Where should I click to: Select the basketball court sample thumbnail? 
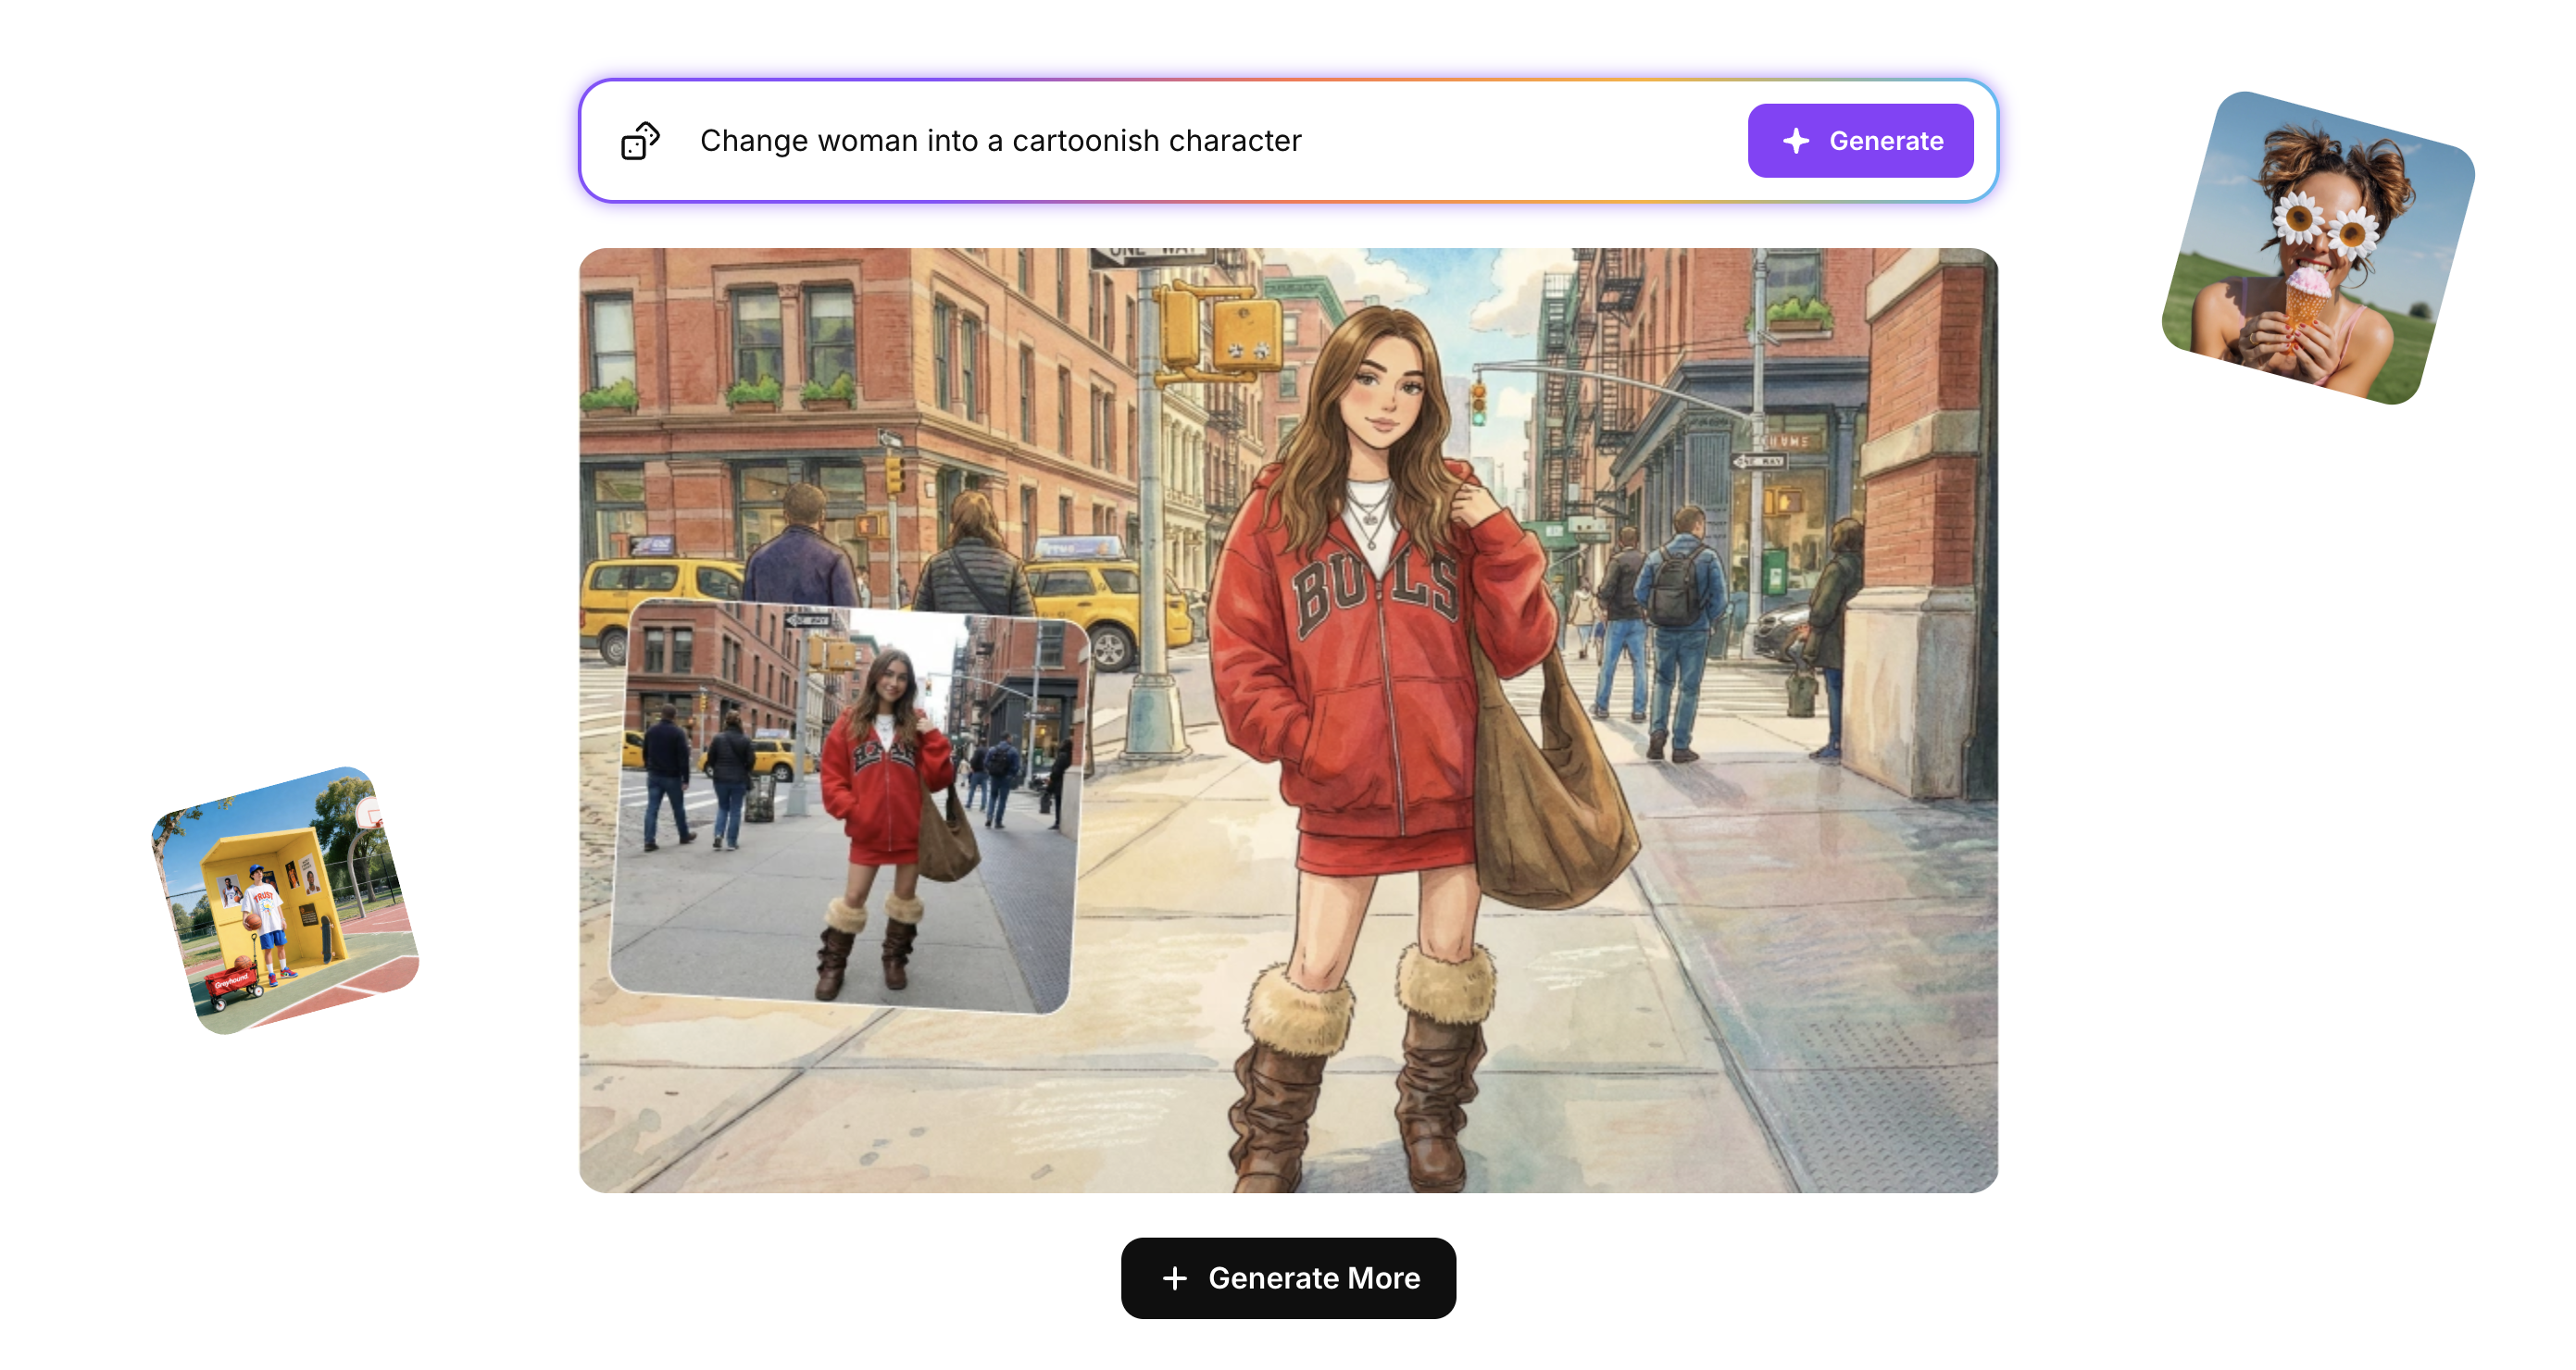(285, 900)
